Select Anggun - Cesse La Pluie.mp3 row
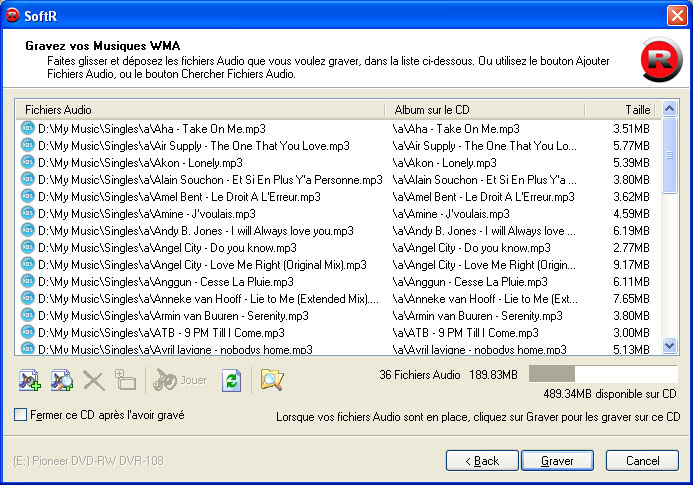The width and height of the screenshot is (693, 485). (339, 282)
